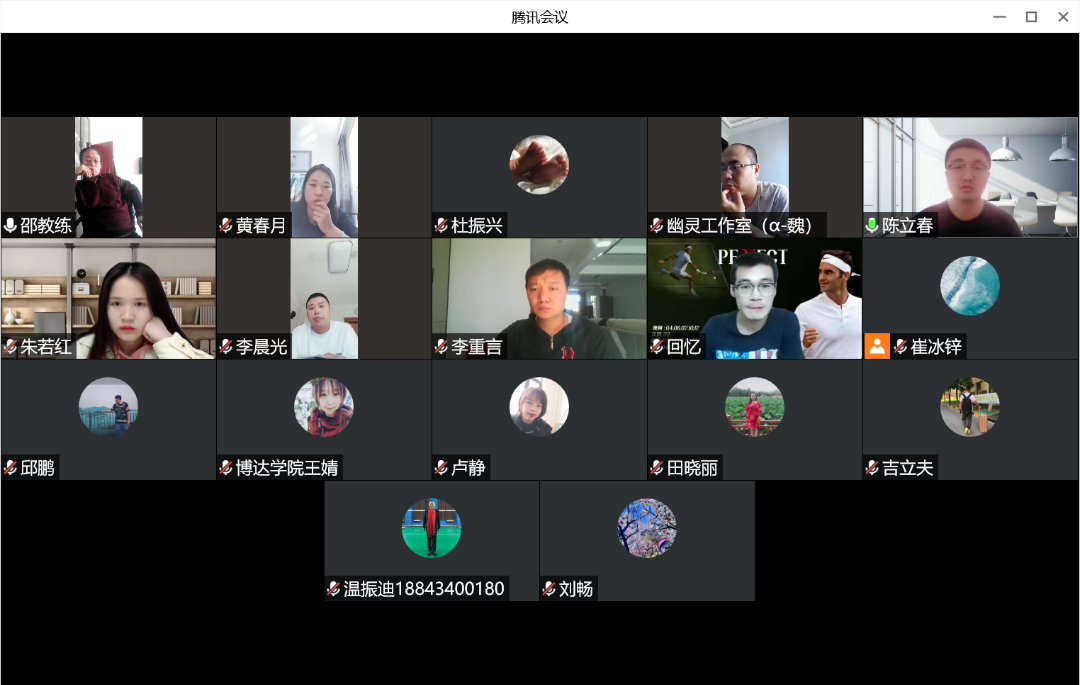Click the avatar of 卢静
This screenshot has height=685, width=1080.
(539, 407)
